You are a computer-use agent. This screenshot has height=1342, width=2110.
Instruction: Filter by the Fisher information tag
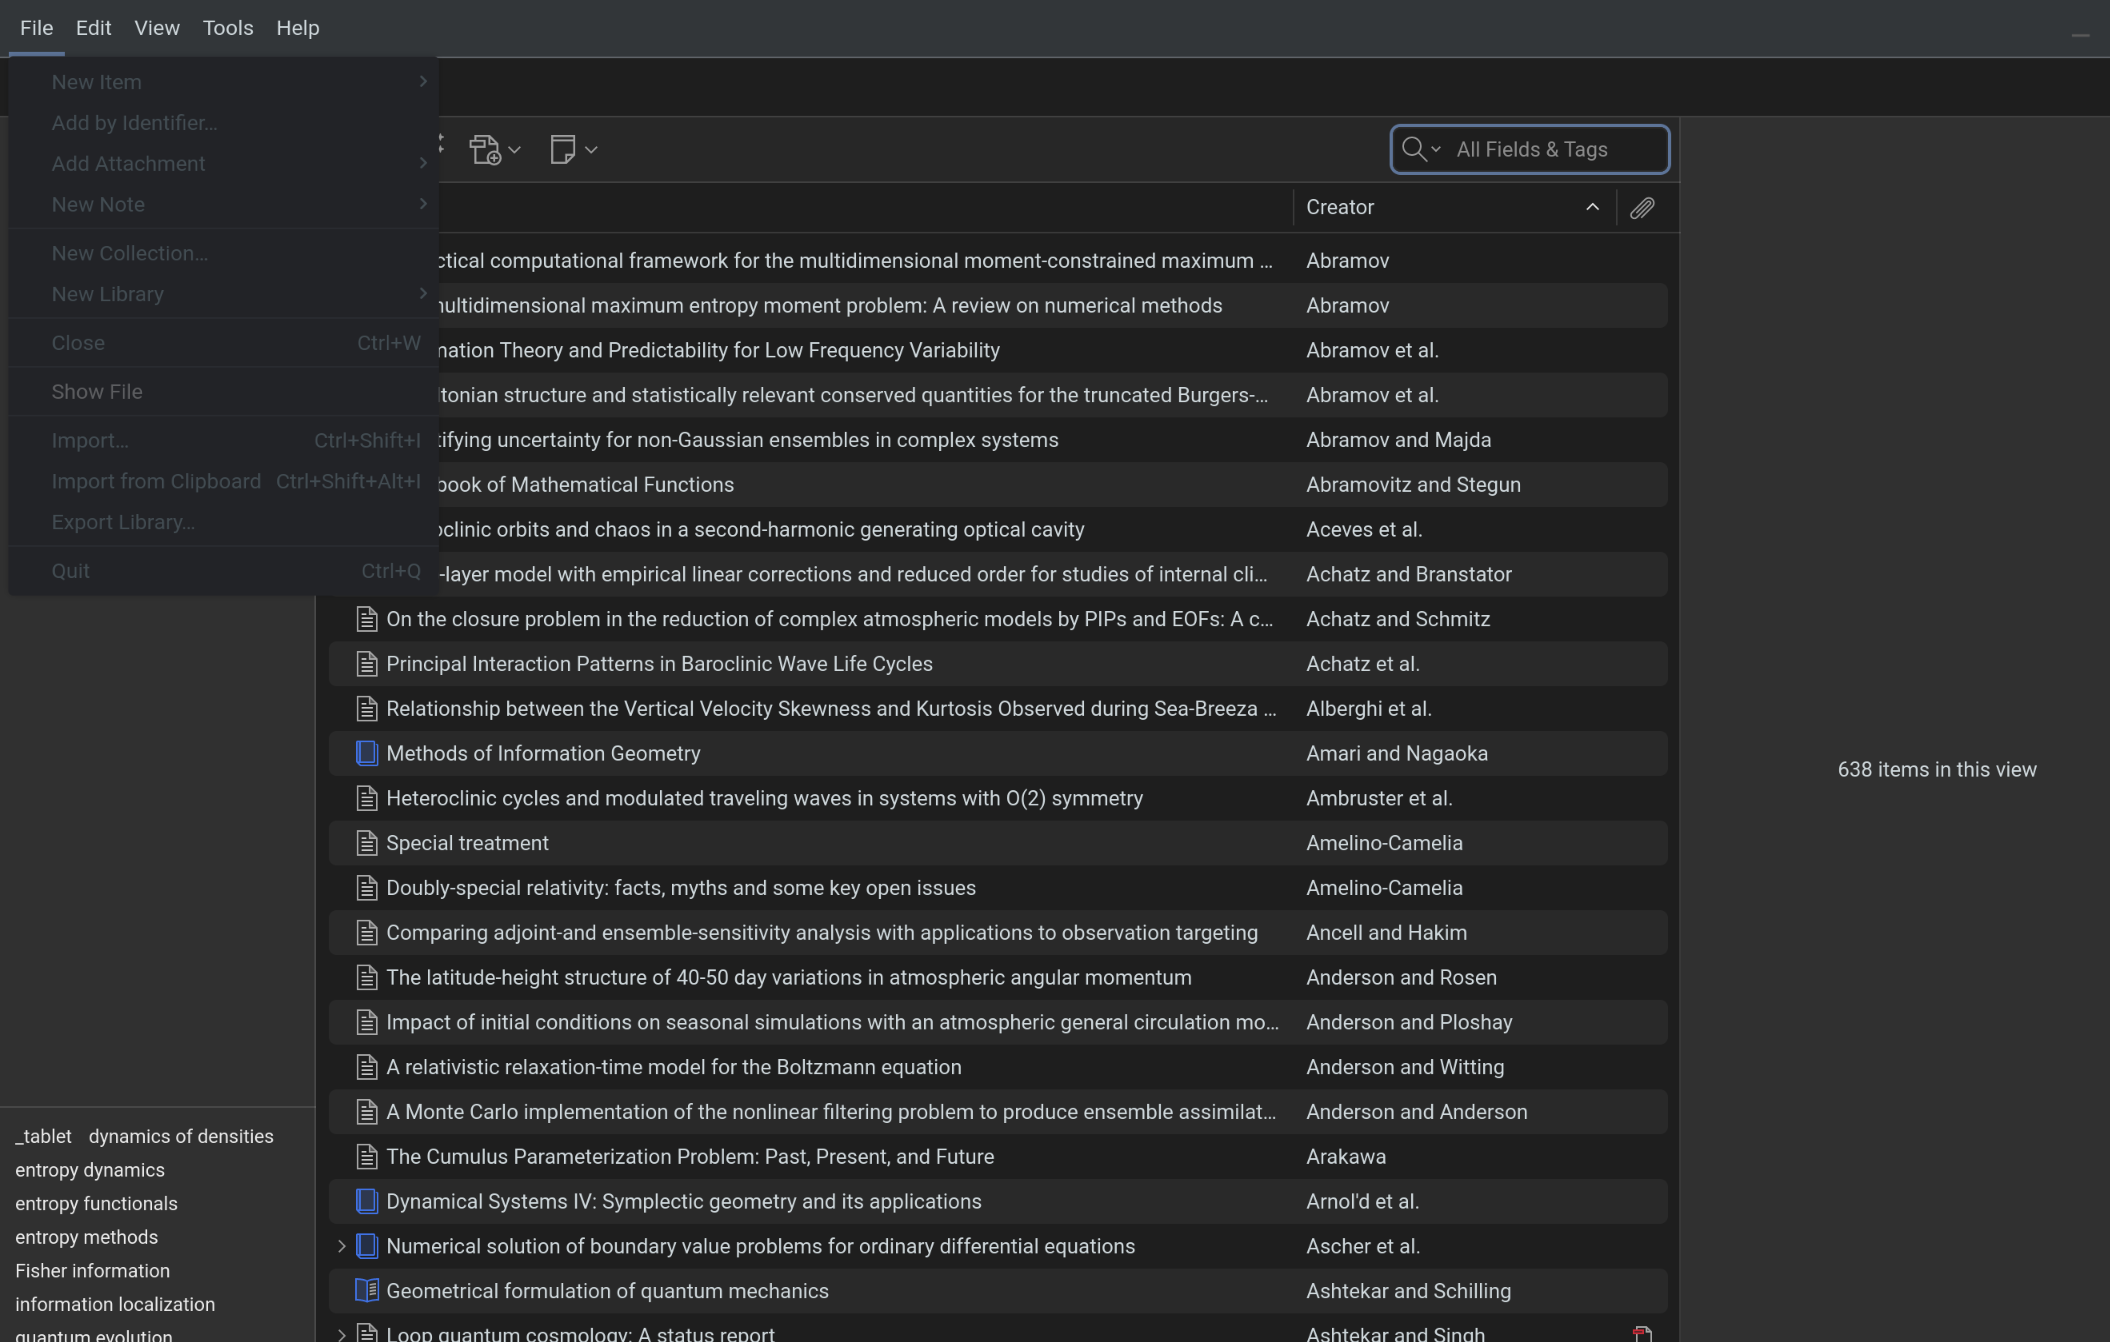click(x=92, y=1271)
